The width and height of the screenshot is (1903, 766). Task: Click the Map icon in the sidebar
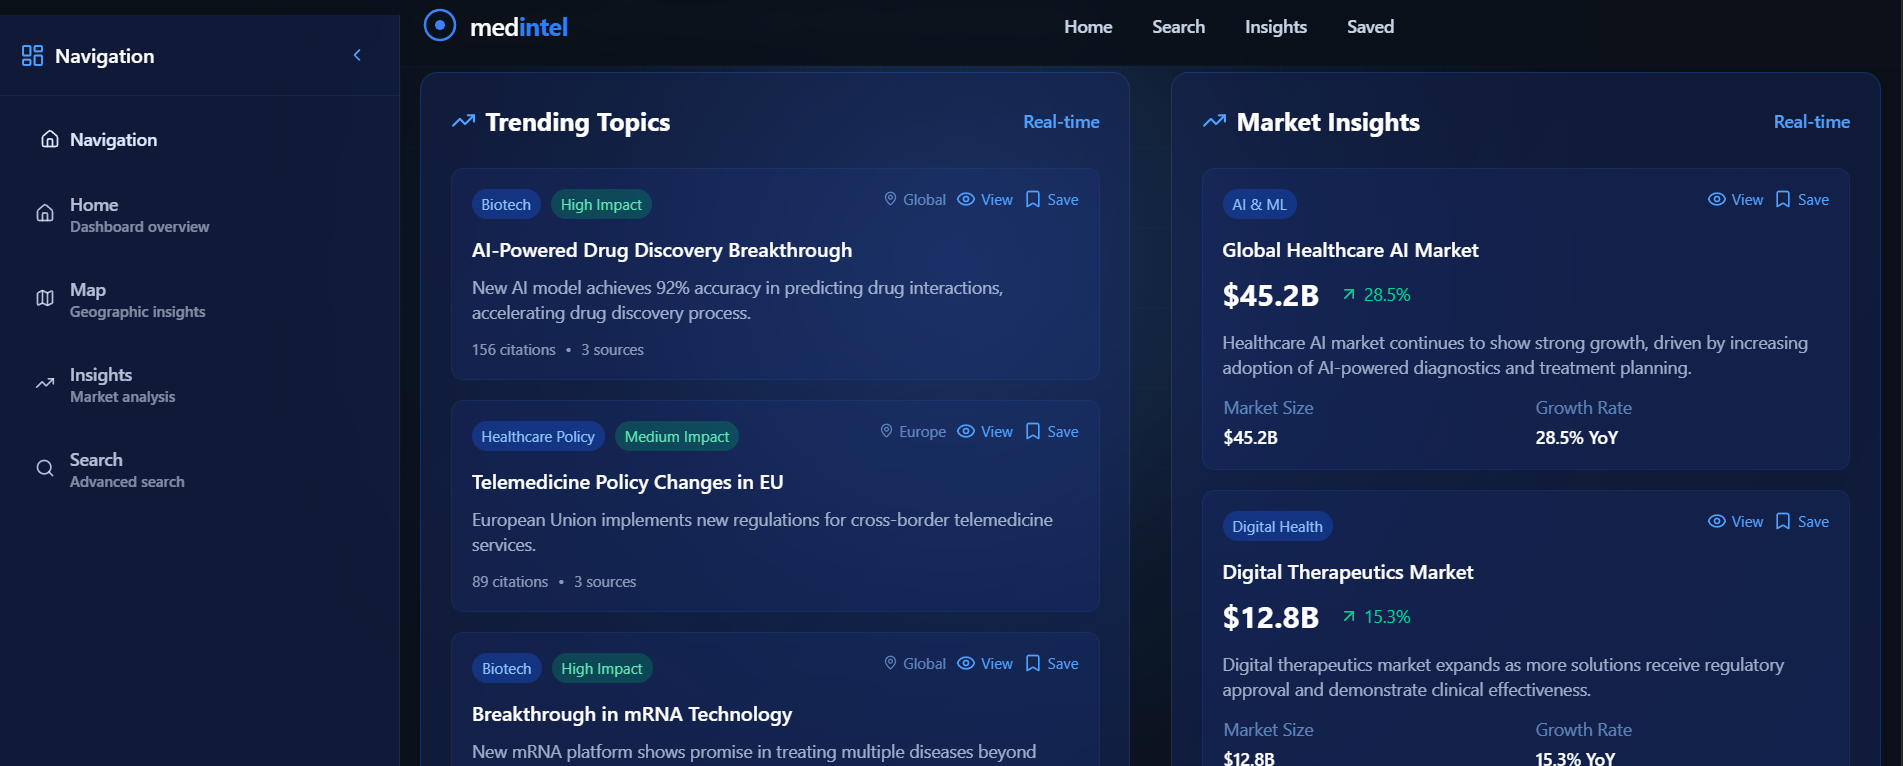[45, 298]
